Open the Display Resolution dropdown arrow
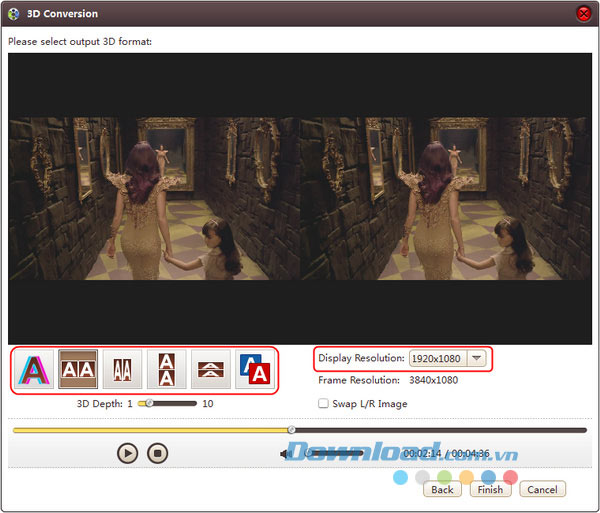This screenshot has height=513, width=600. [476, 358]
